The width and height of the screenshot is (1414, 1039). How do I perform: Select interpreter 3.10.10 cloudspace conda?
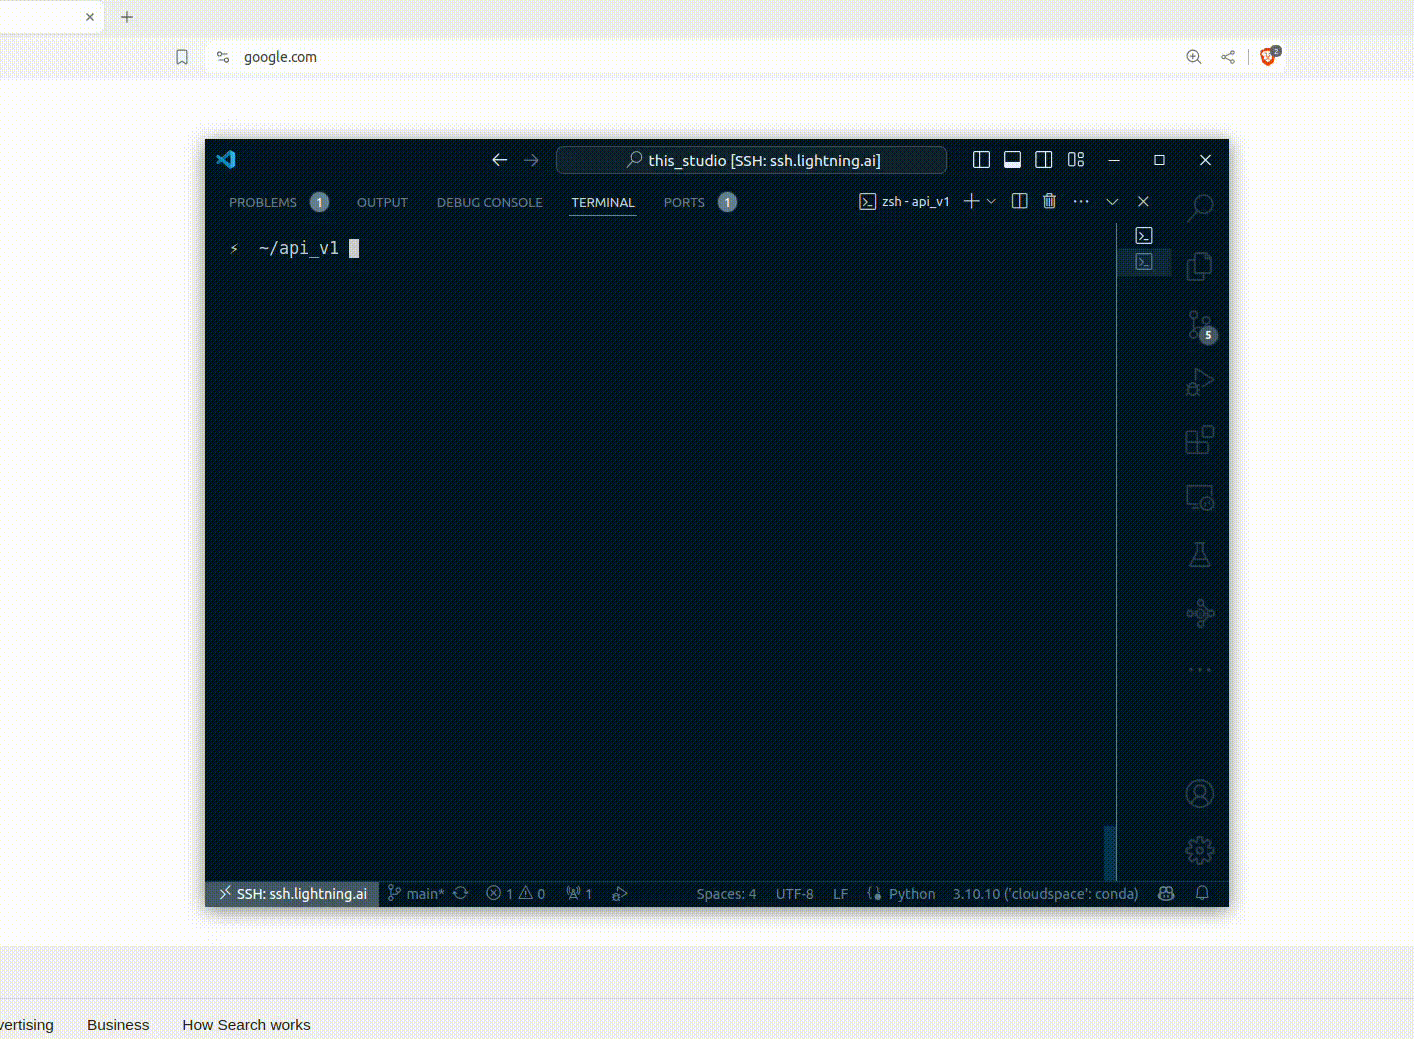(x=1045, y=894)
